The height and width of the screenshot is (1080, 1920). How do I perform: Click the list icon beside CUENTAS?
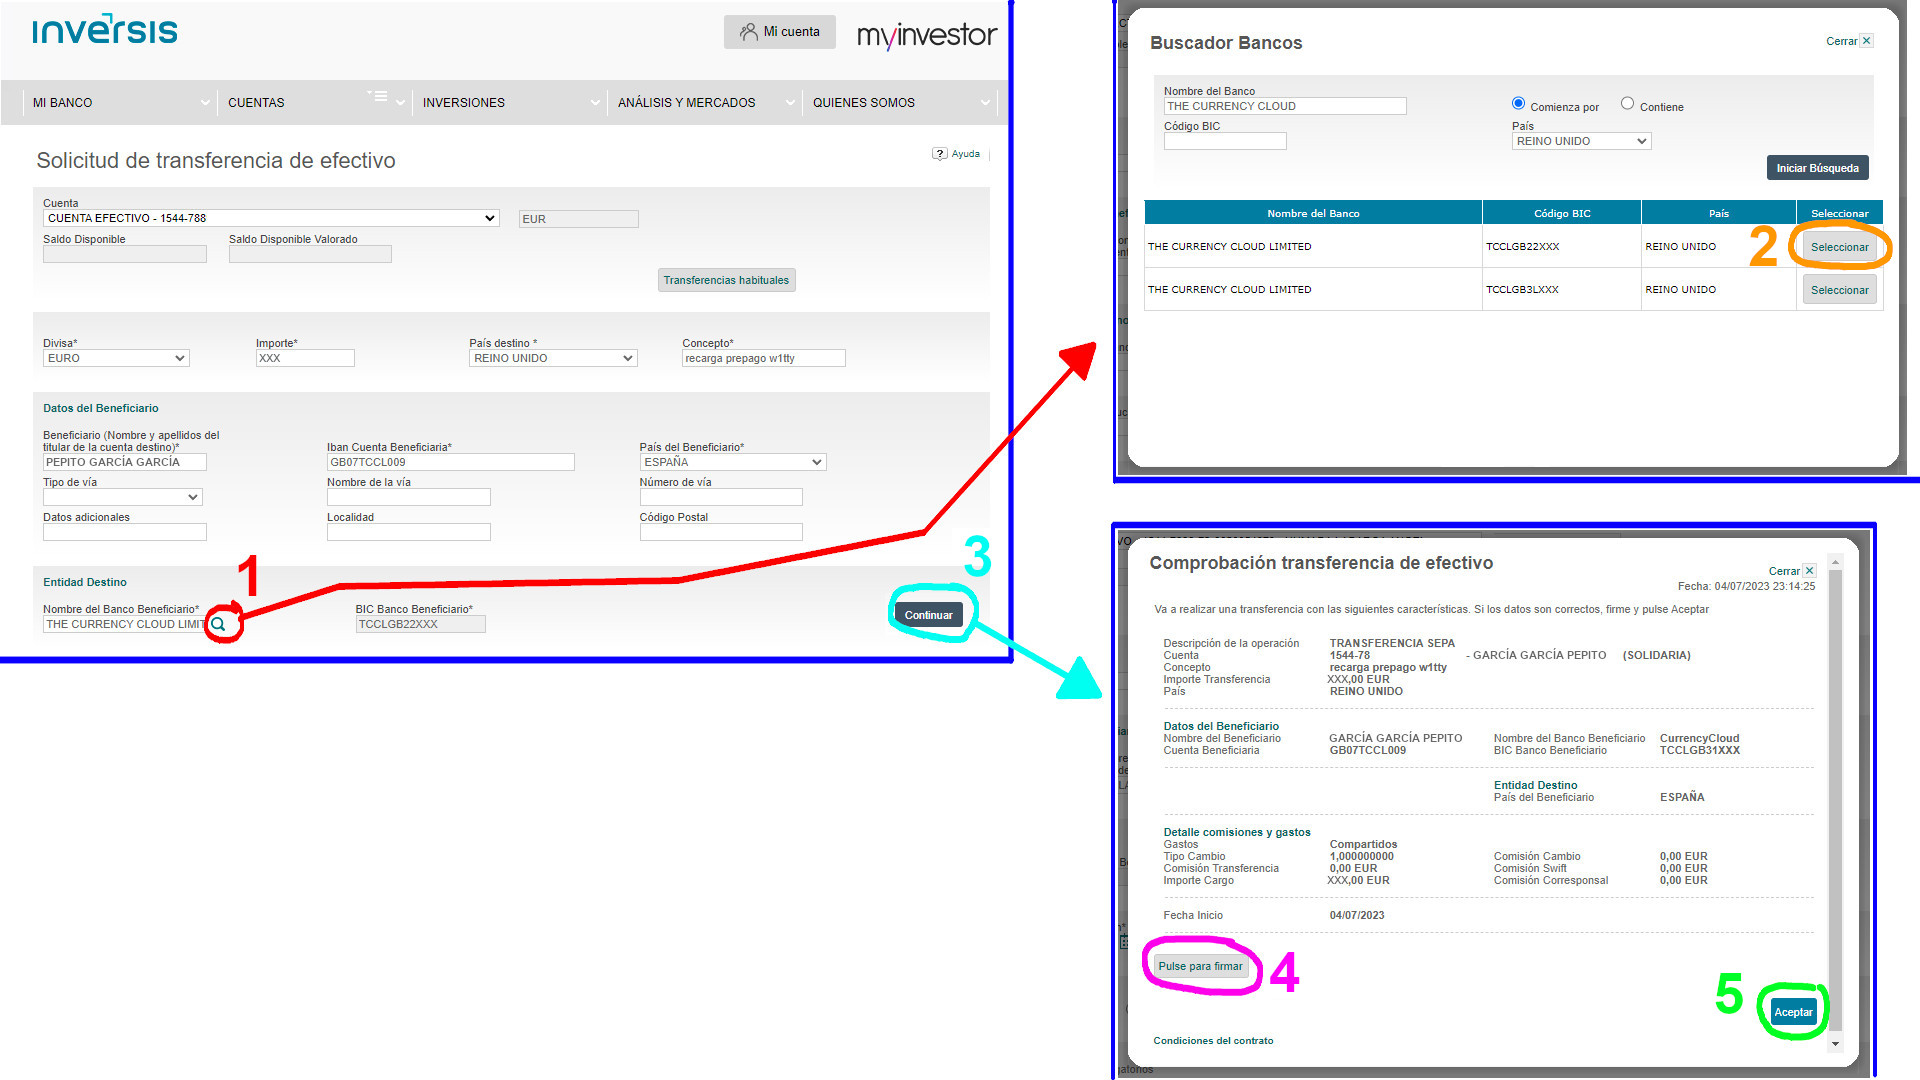pyautogui.click(x=378, y=96)
